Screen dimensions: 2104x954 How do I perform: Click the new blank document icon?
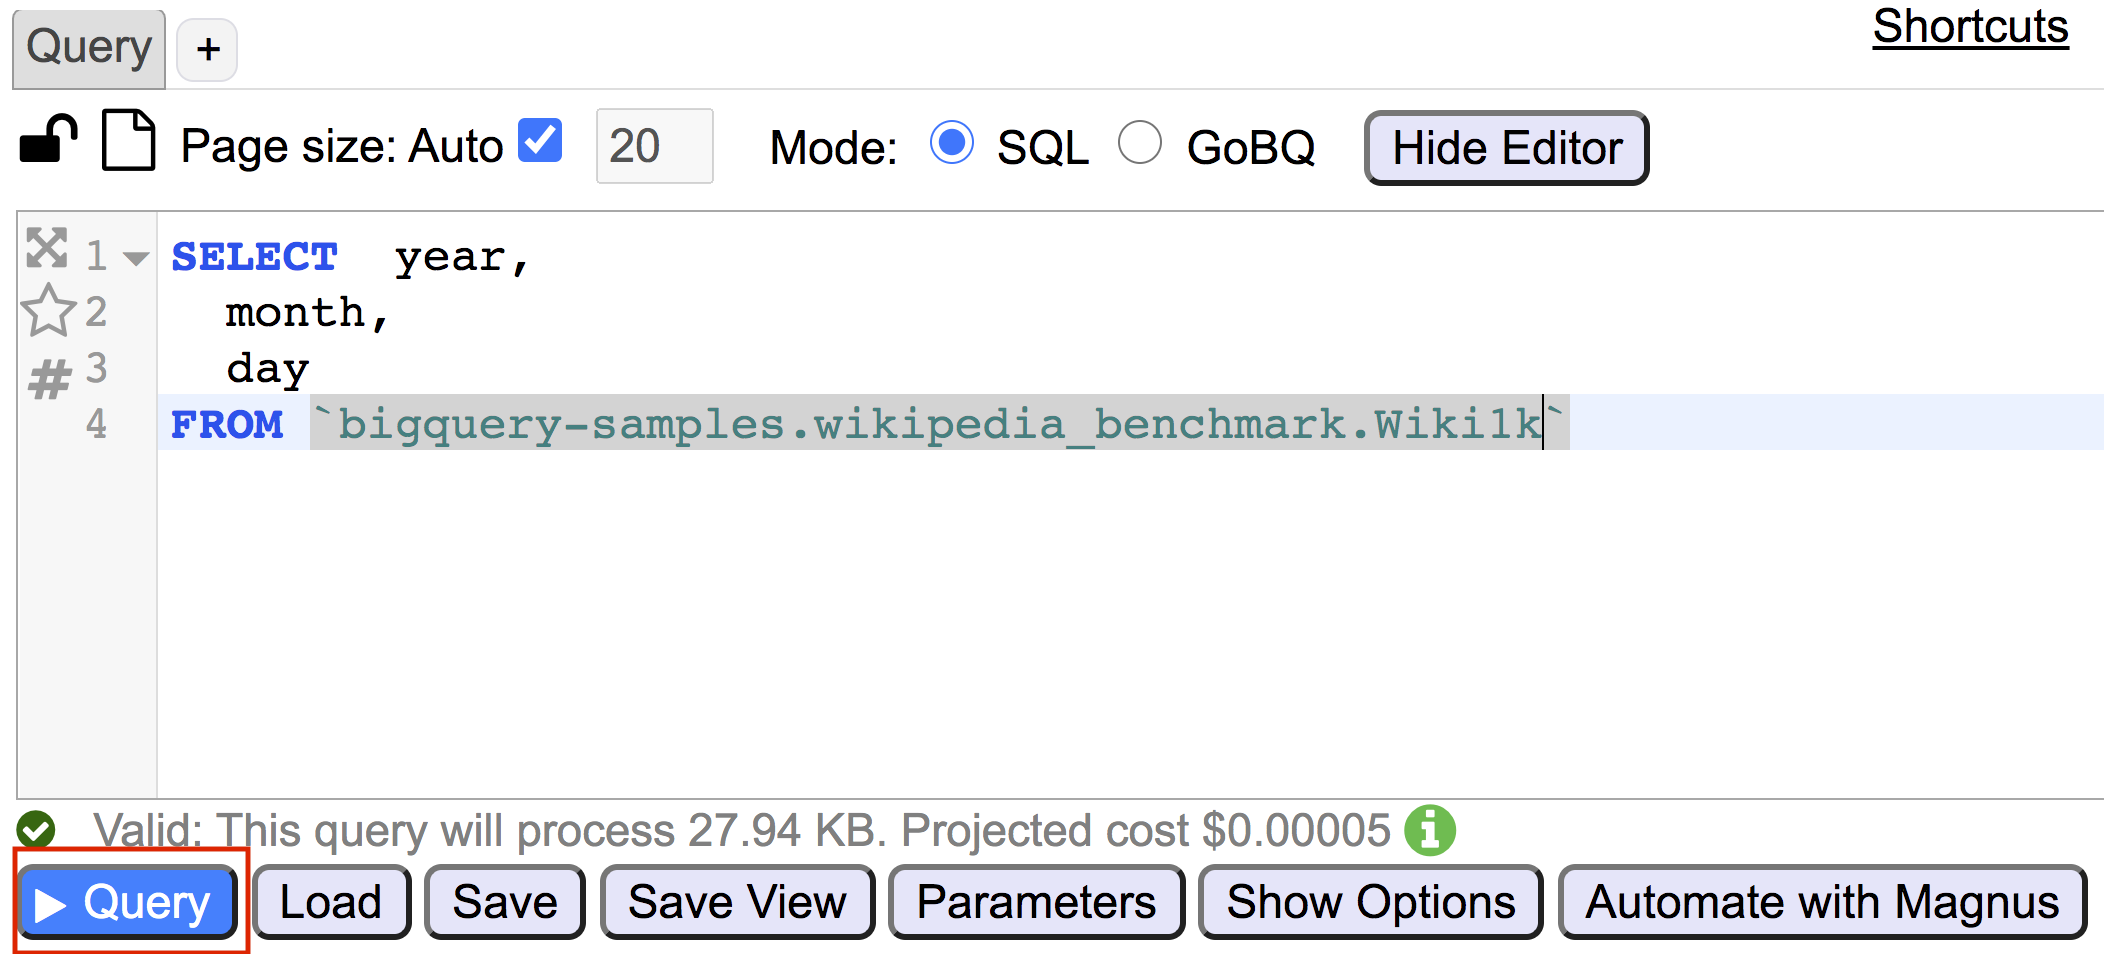point(129,141)
